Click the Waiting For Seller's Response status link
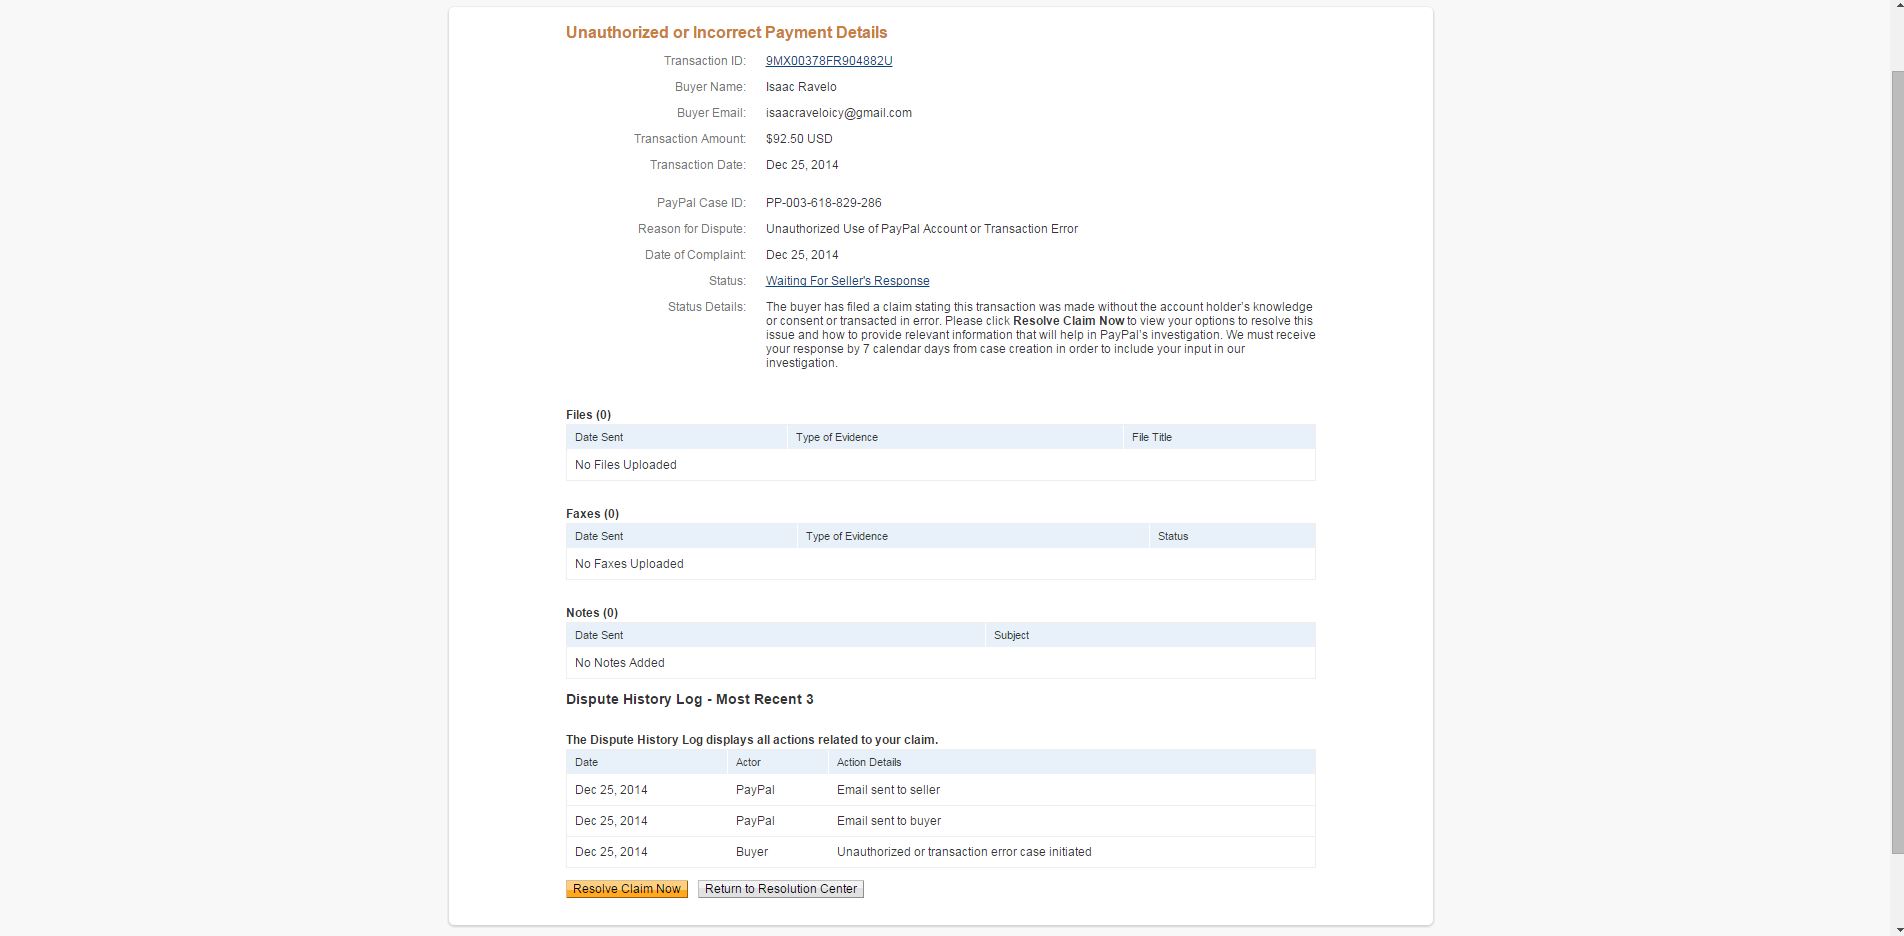1904x936 pixels. (x=847, y=281)
